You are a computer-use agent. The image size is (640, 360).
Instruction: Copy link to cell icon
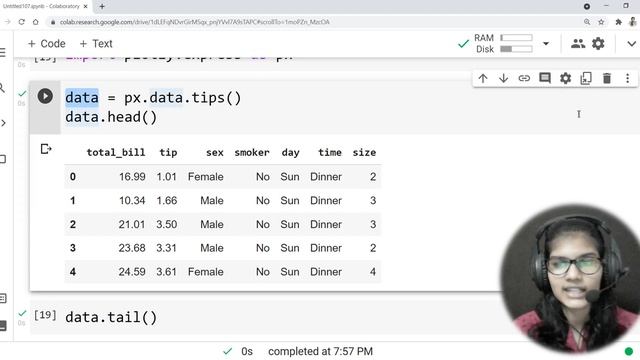coord(524,78)
